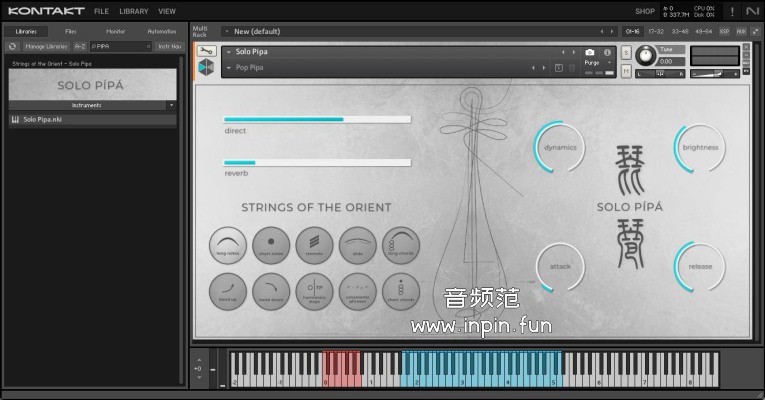Screen dimensions: 765x400
Task: Go to next multi with right arrow
Action: click(612, 31)
